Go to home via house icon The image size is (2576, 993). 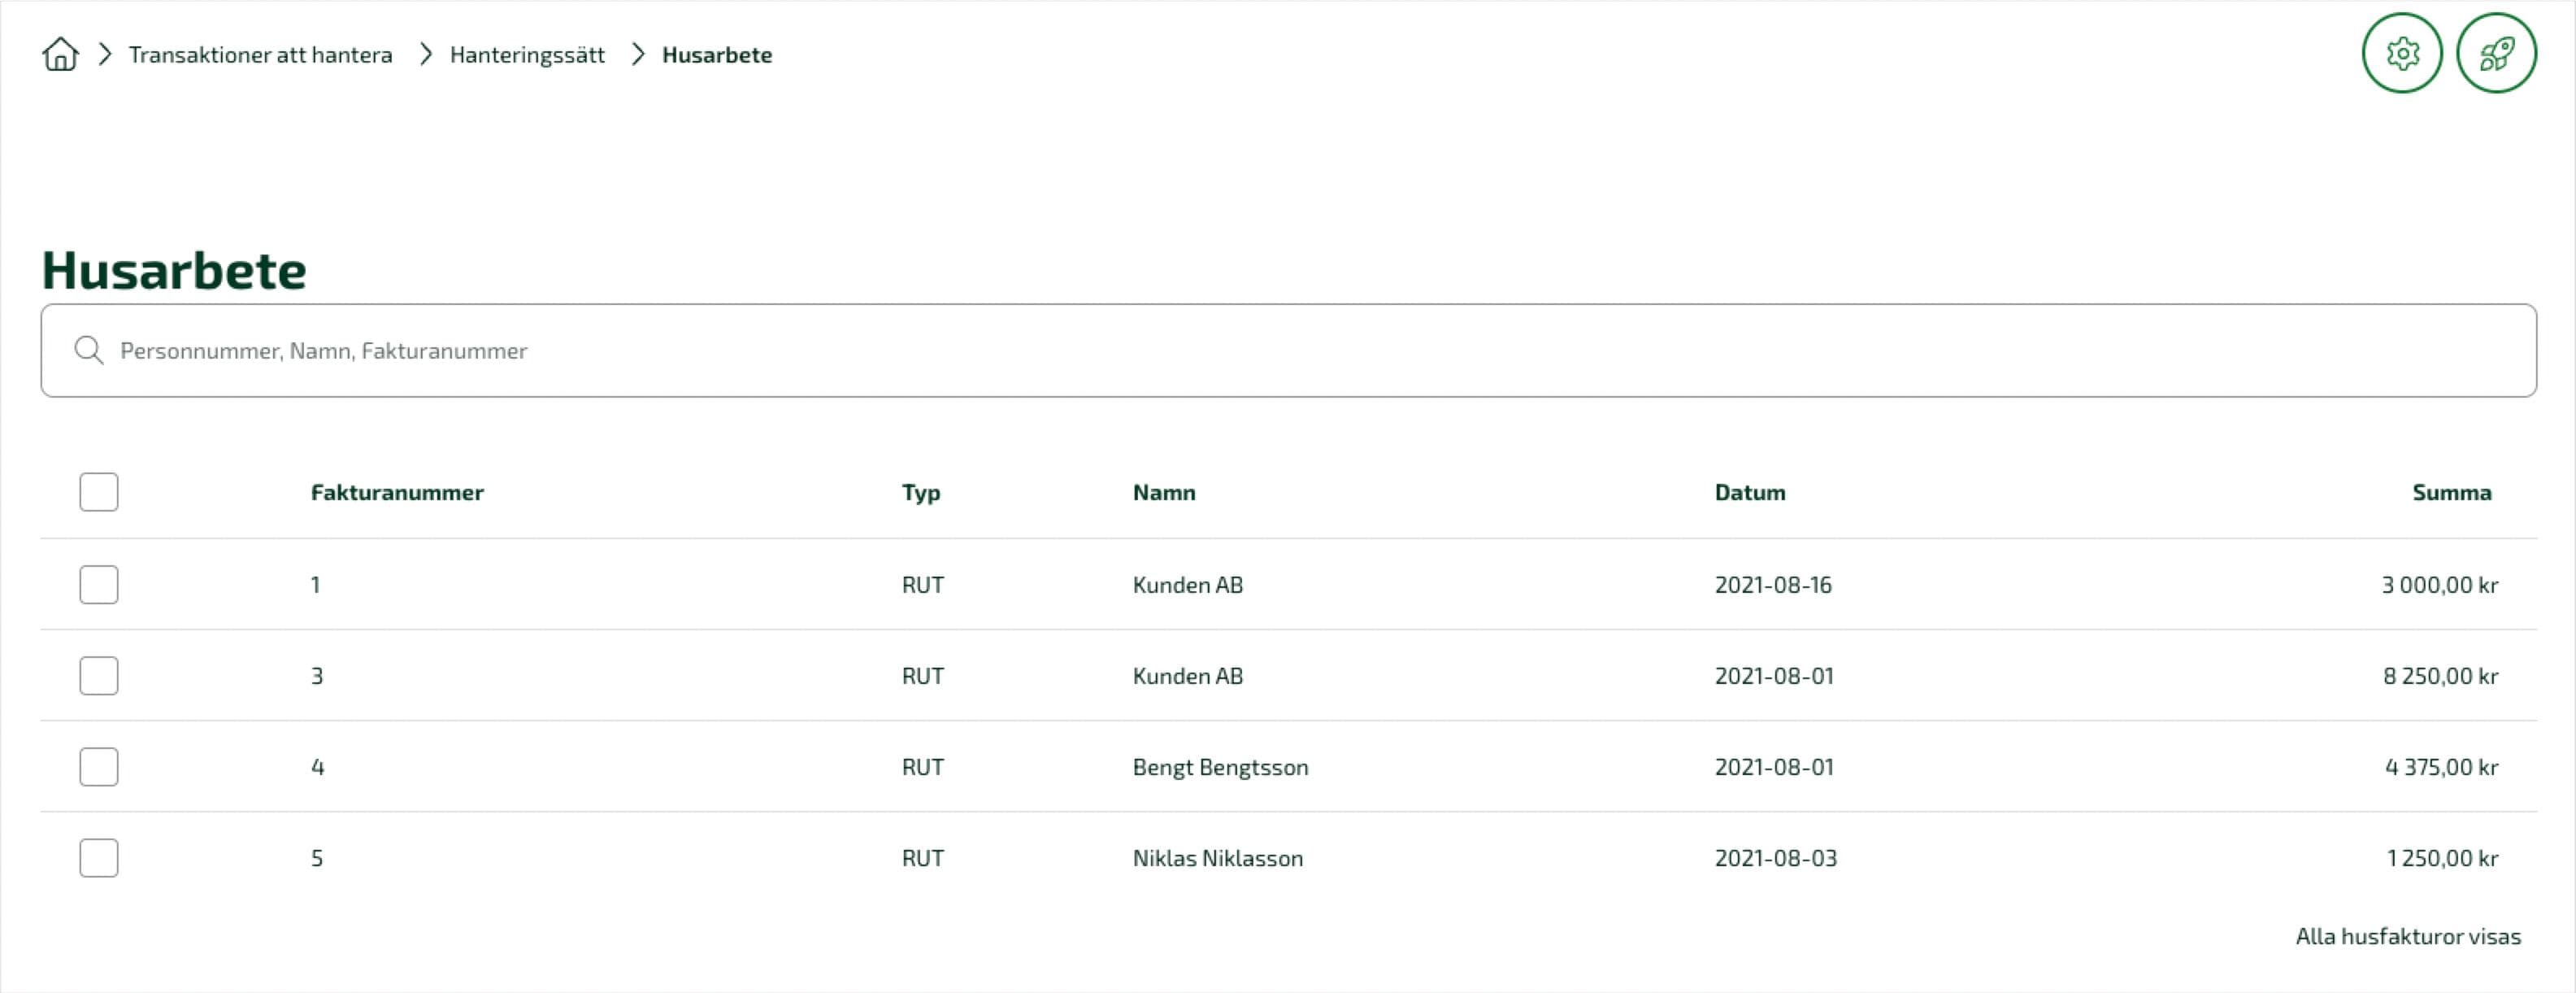pos(60,54)
